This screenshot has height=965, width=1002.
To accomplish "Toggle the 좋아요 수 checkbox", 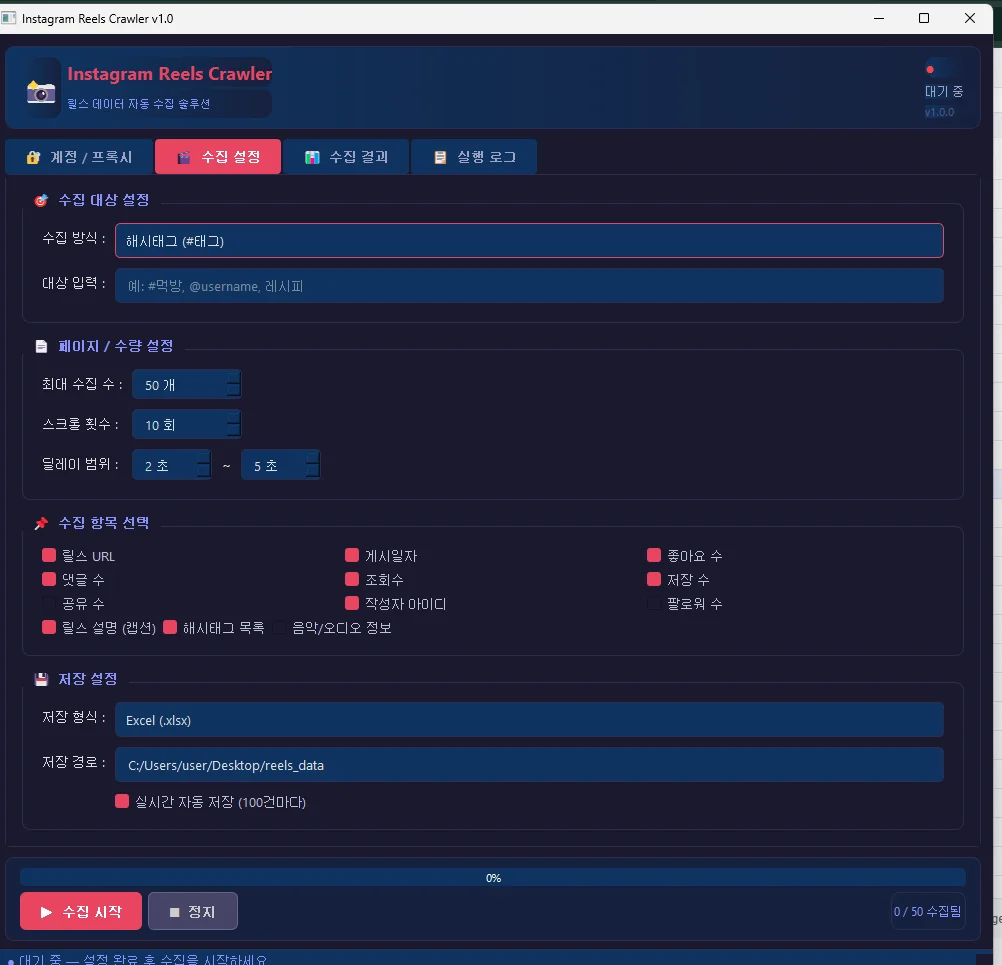I will click(654, 555).
